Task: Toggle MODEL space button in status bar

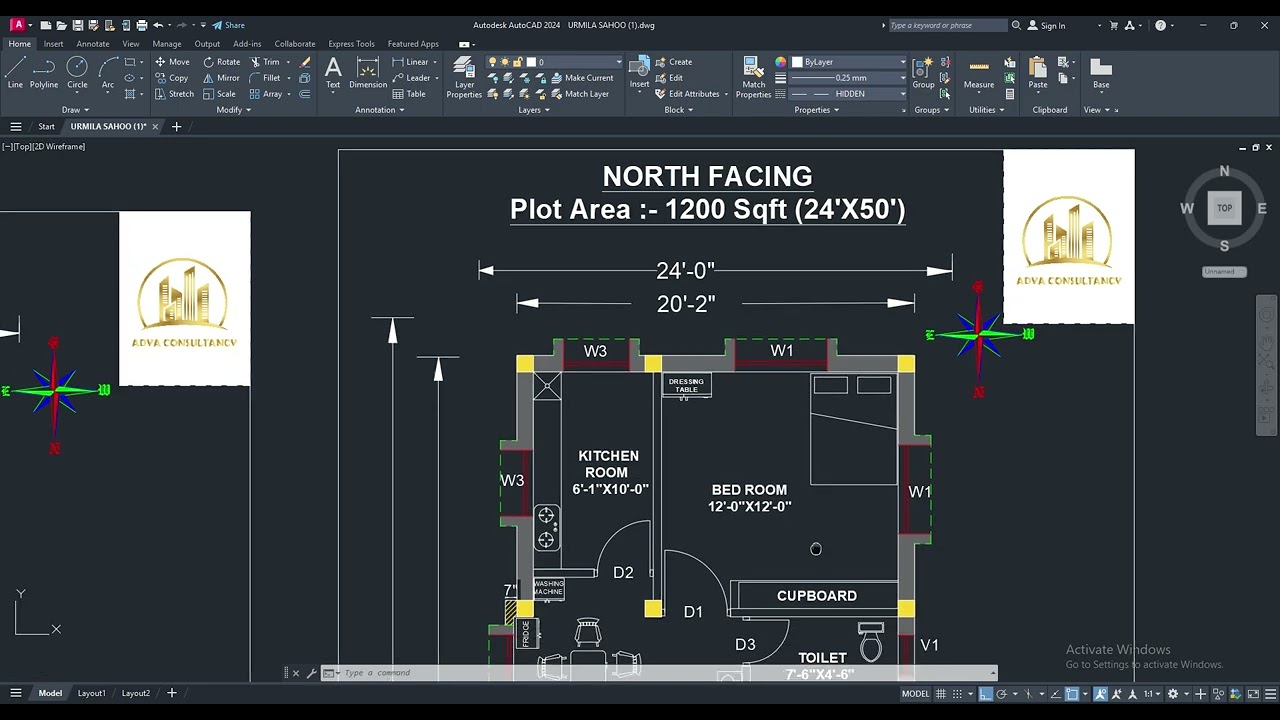Action: (x=915, y=694)
